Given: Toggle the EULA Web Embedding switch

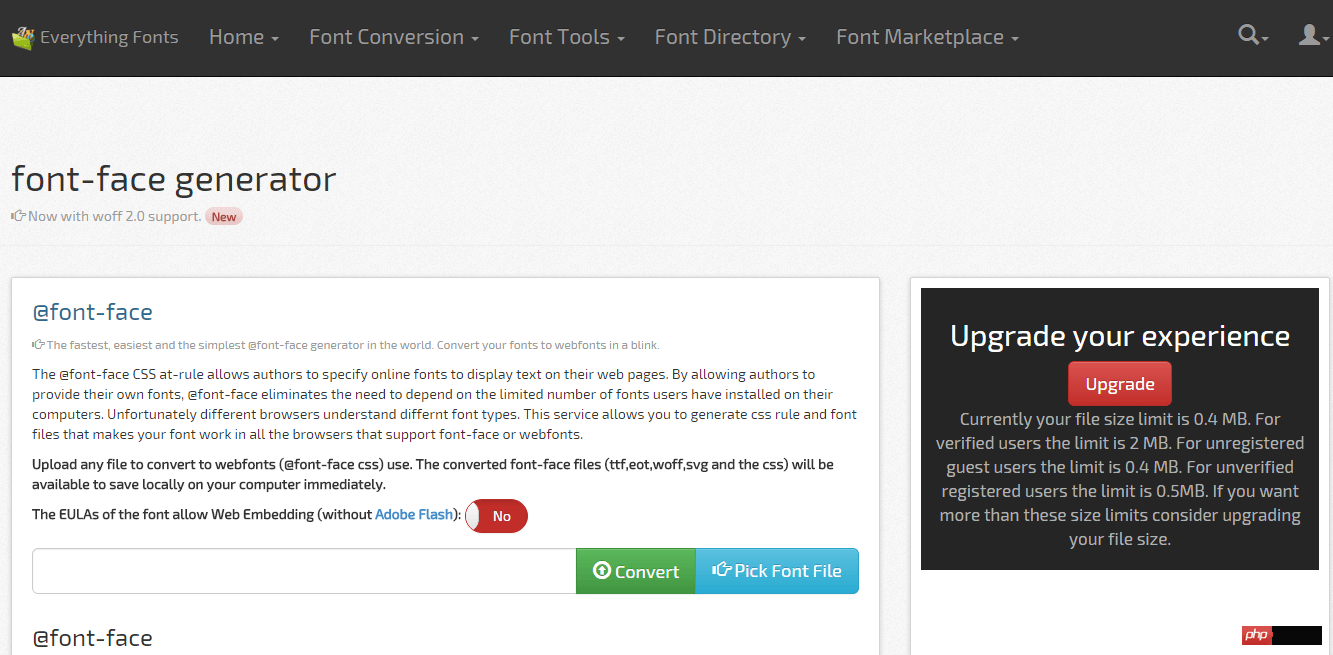Looking at the screenshot, I should tap(496, 516).
